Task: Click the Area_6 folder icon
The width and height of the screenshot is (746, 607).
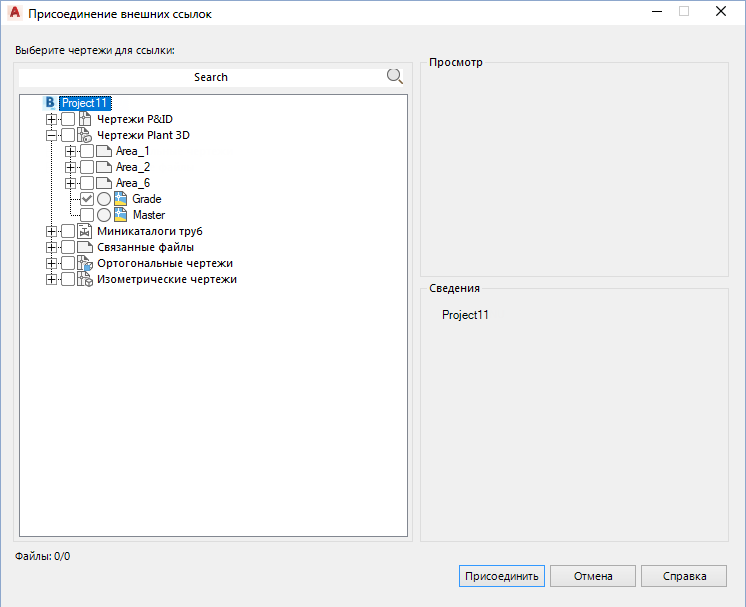Action: (x=104, y=183)
